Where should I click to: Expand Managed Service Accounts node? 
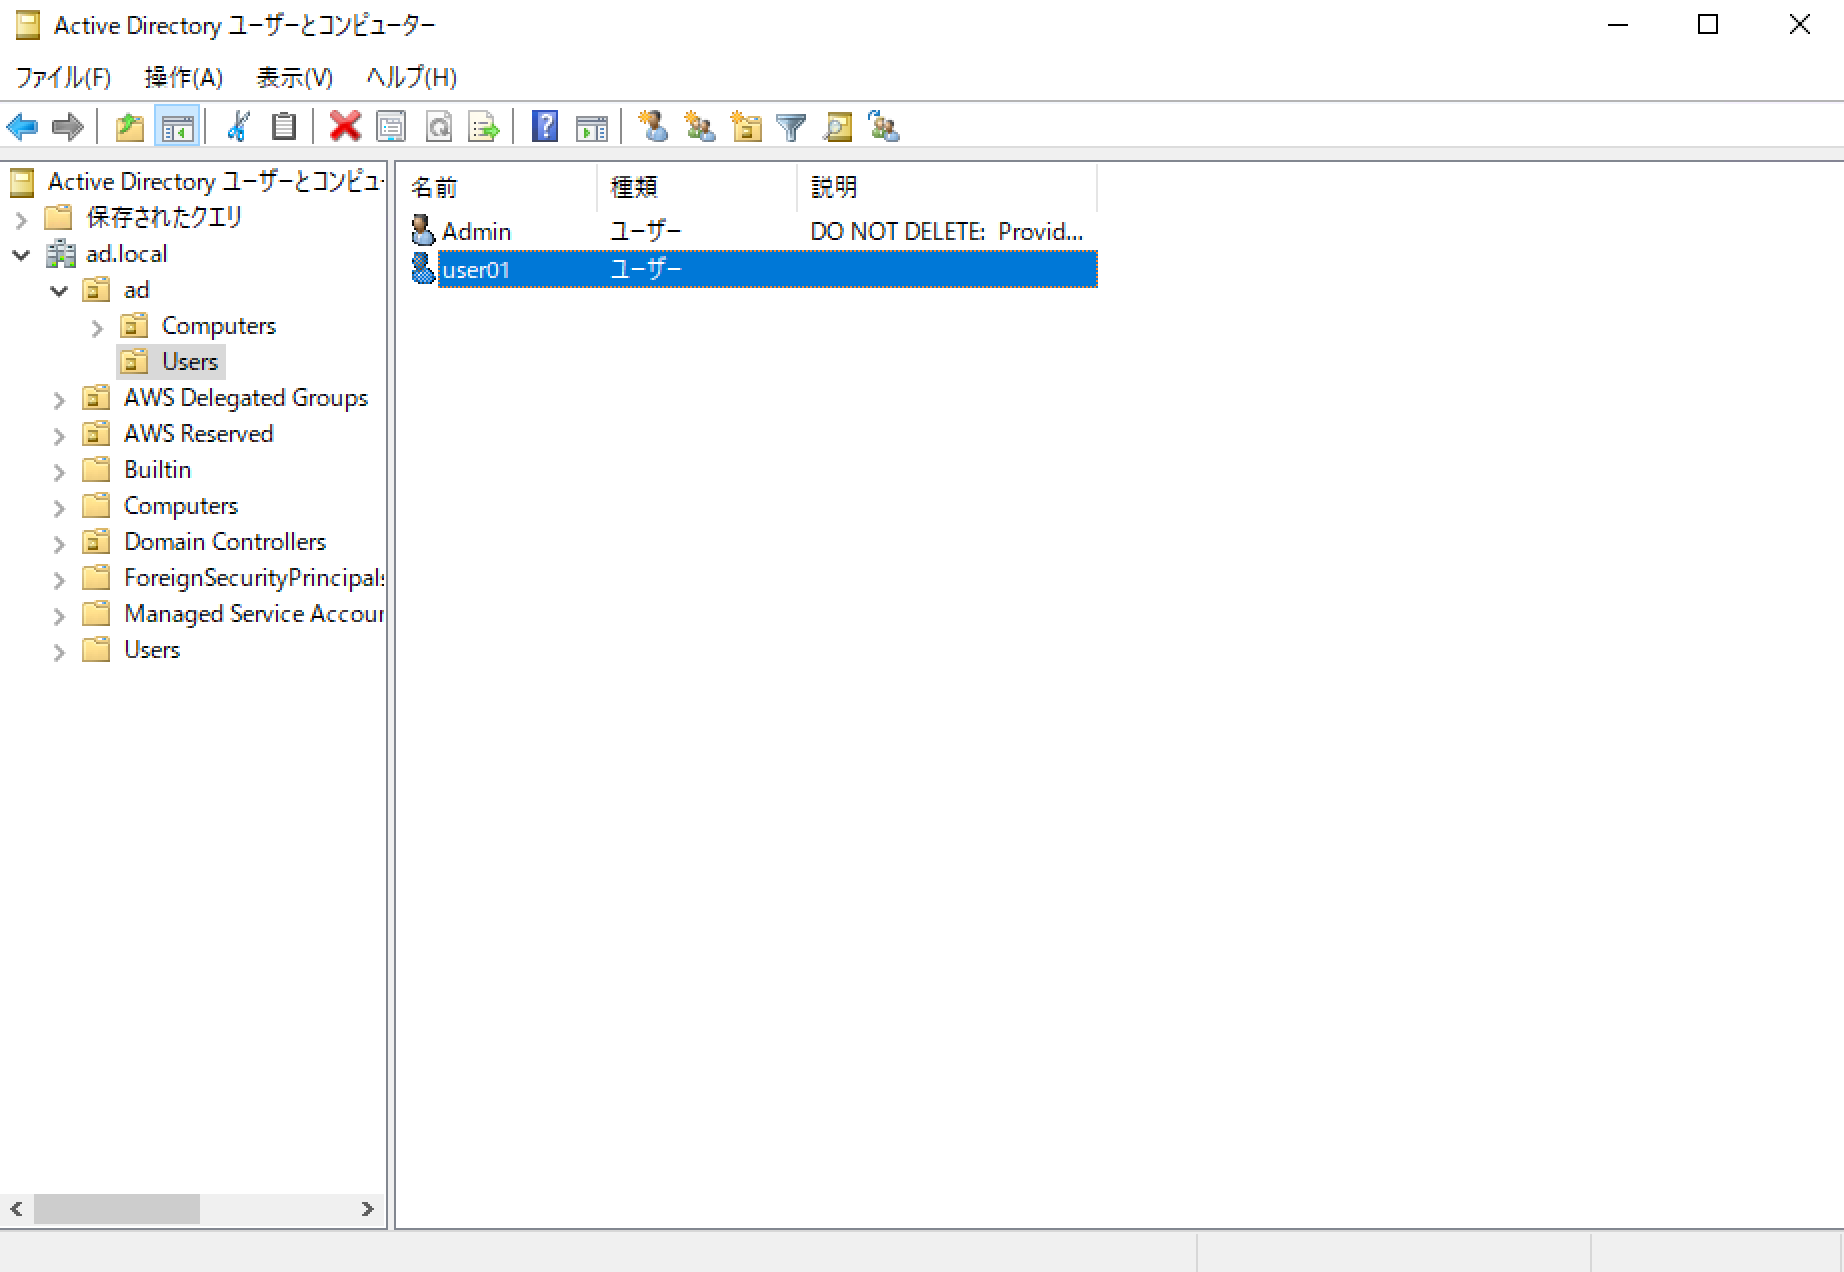59,616
